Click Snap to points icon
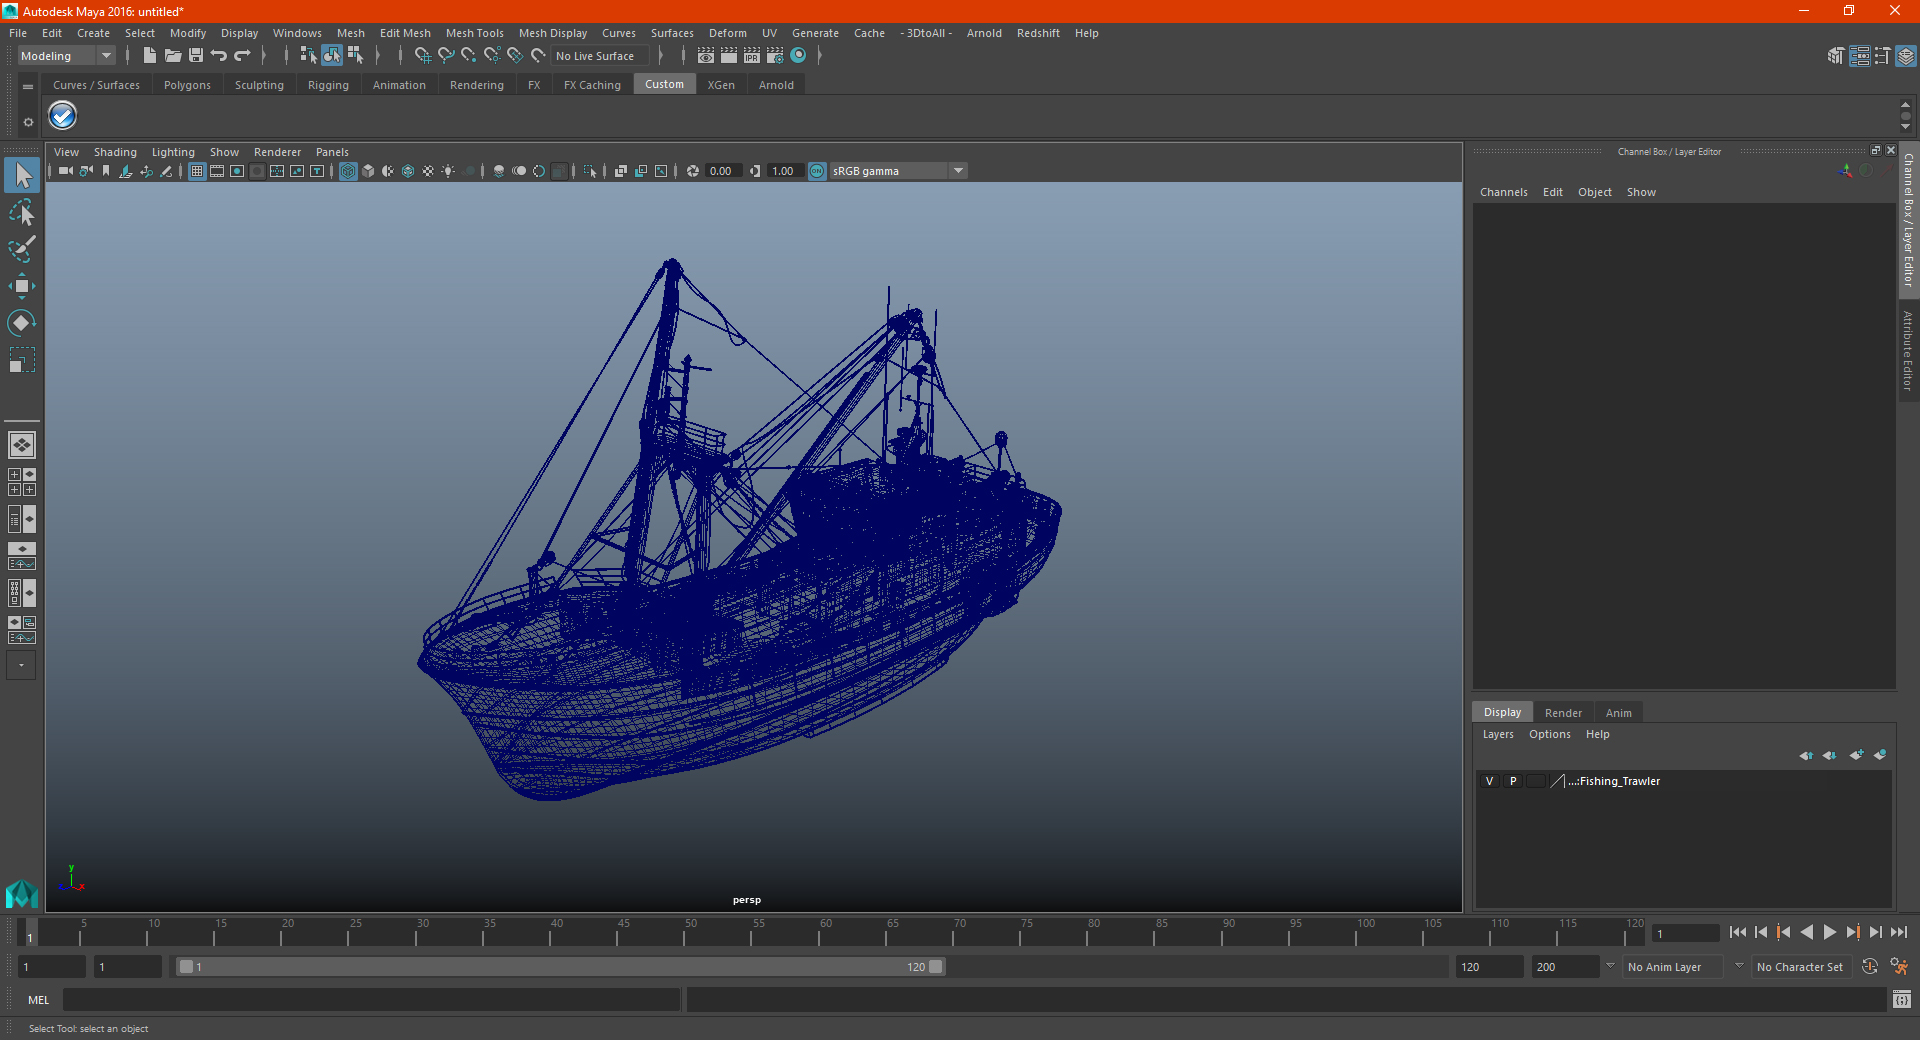 [x=469, y=56]
